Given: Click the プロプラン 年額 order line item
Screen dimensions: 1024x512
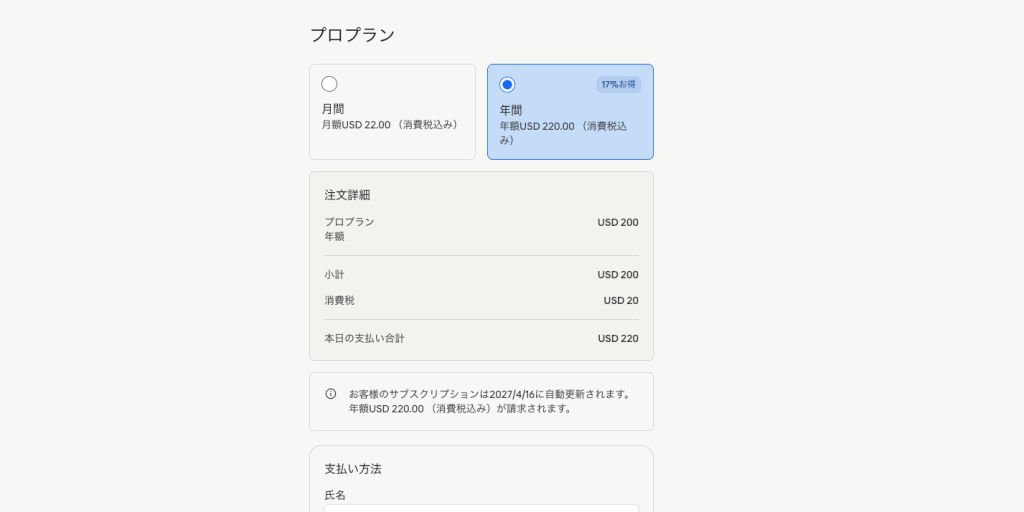Looking at the screenshot, I should tap(349, 229).
